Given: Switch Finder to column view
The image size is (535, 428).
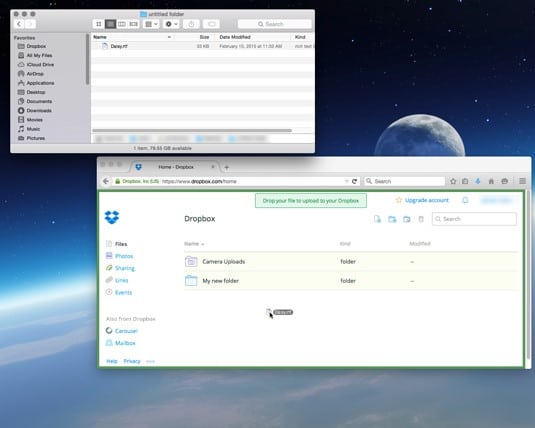Looking at the screenshot, I should 122,24.
